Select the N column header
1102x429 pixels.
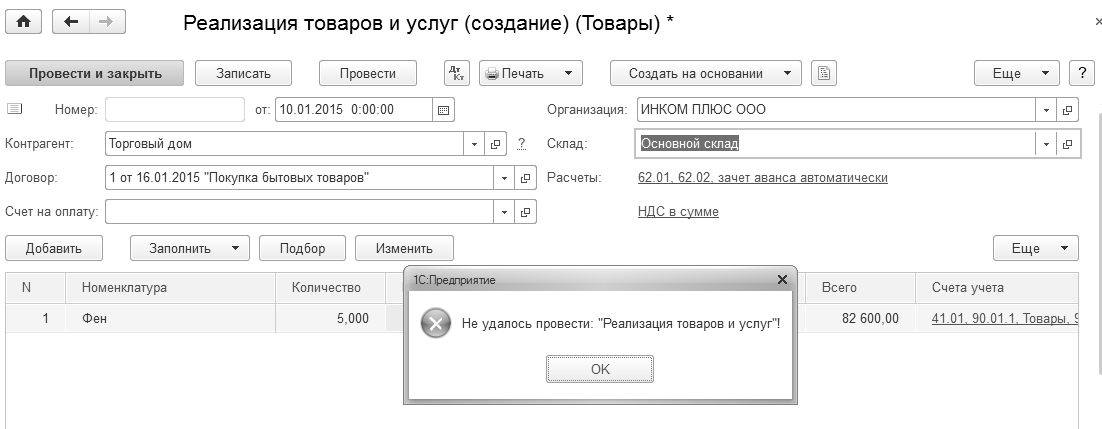(x=35, y=288)
